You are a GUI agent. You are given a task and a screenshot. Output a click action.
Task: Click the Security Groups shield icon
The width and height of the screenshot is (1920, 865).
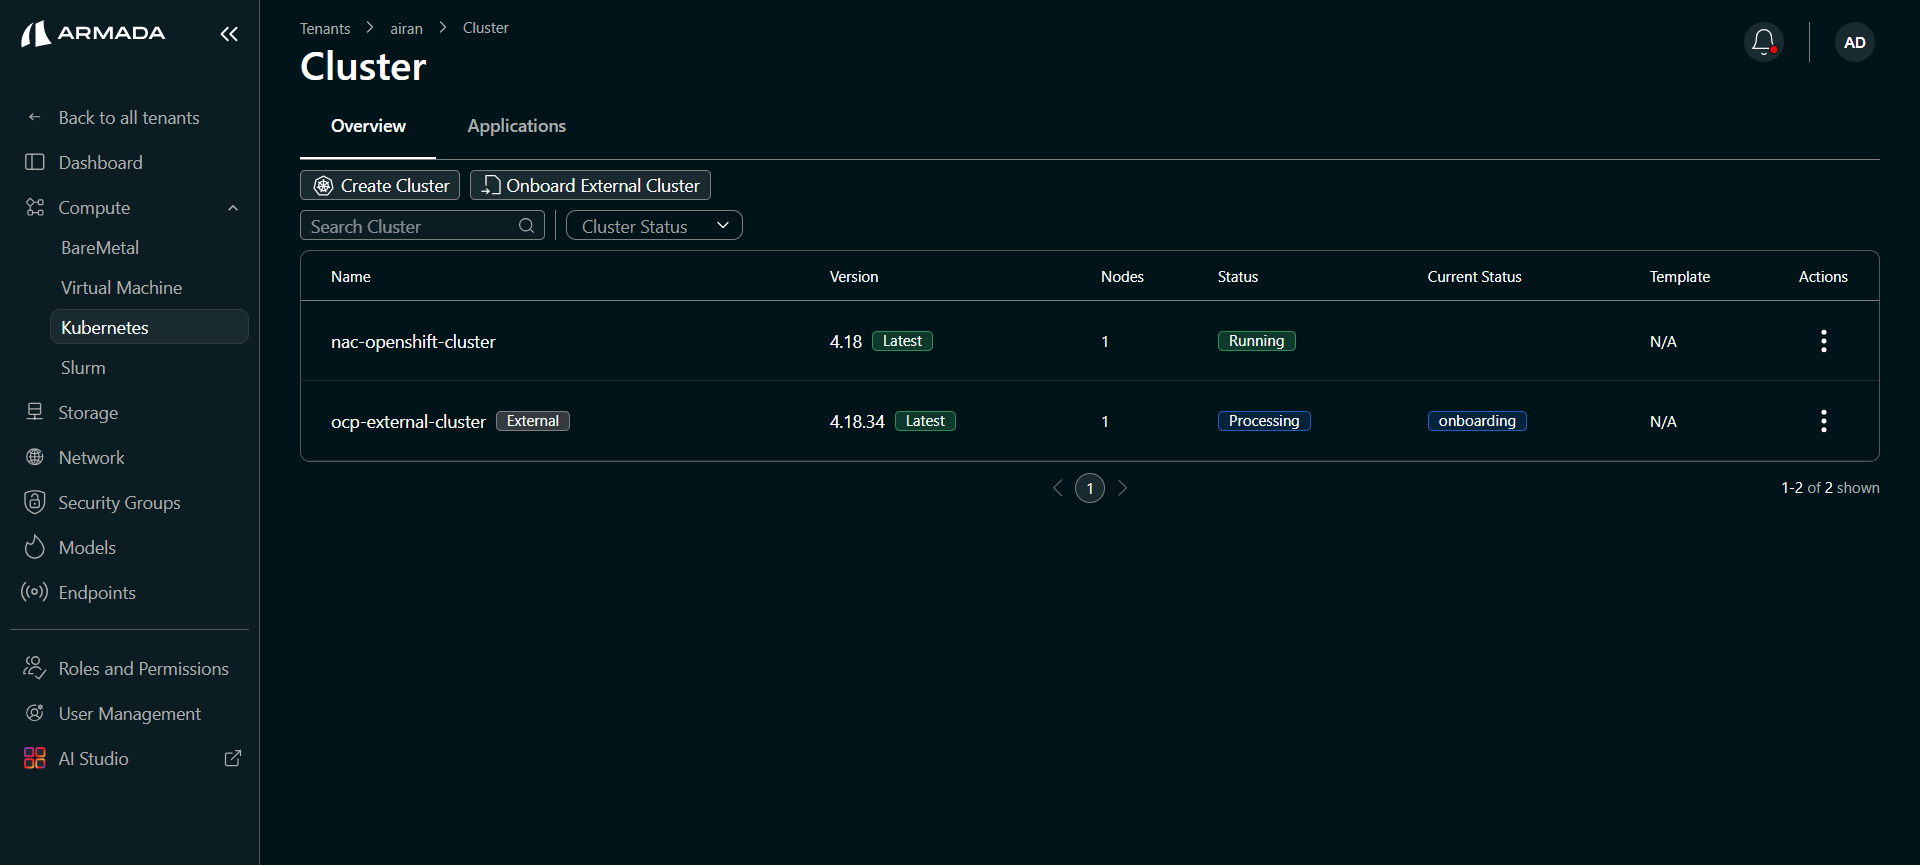pyautogui.click(x=35, y=502)
